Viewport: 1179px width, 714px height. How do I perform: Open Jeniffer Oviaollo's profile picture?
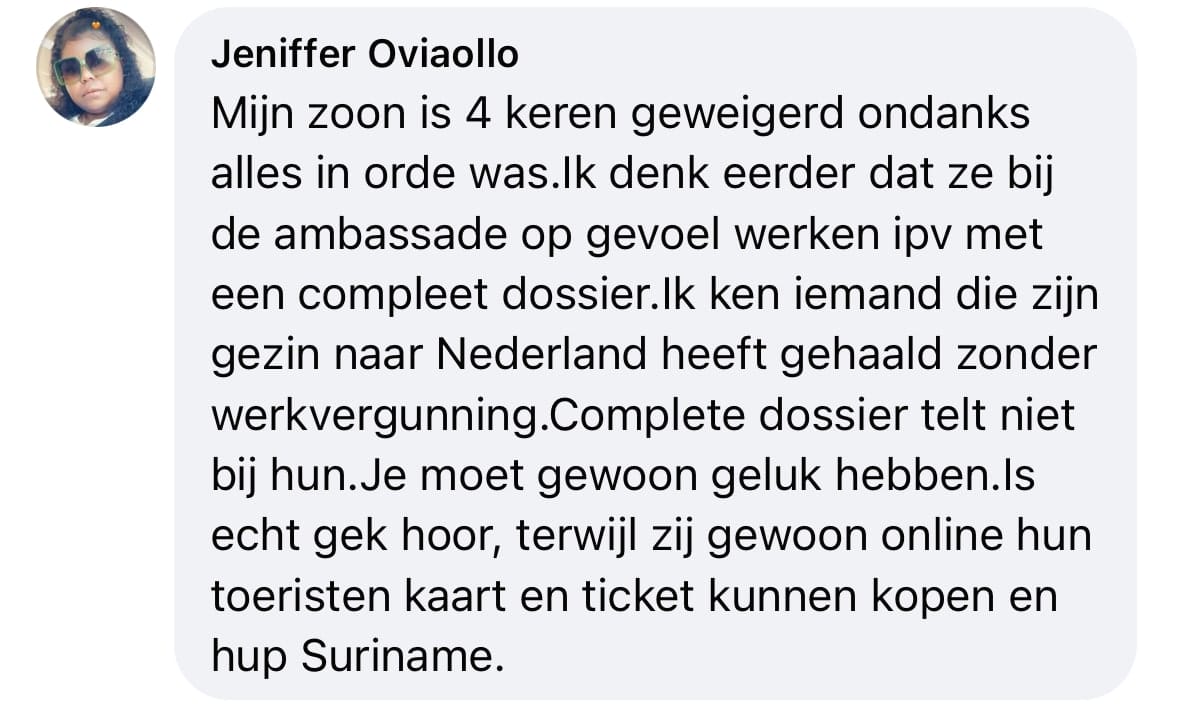[96, 67]
